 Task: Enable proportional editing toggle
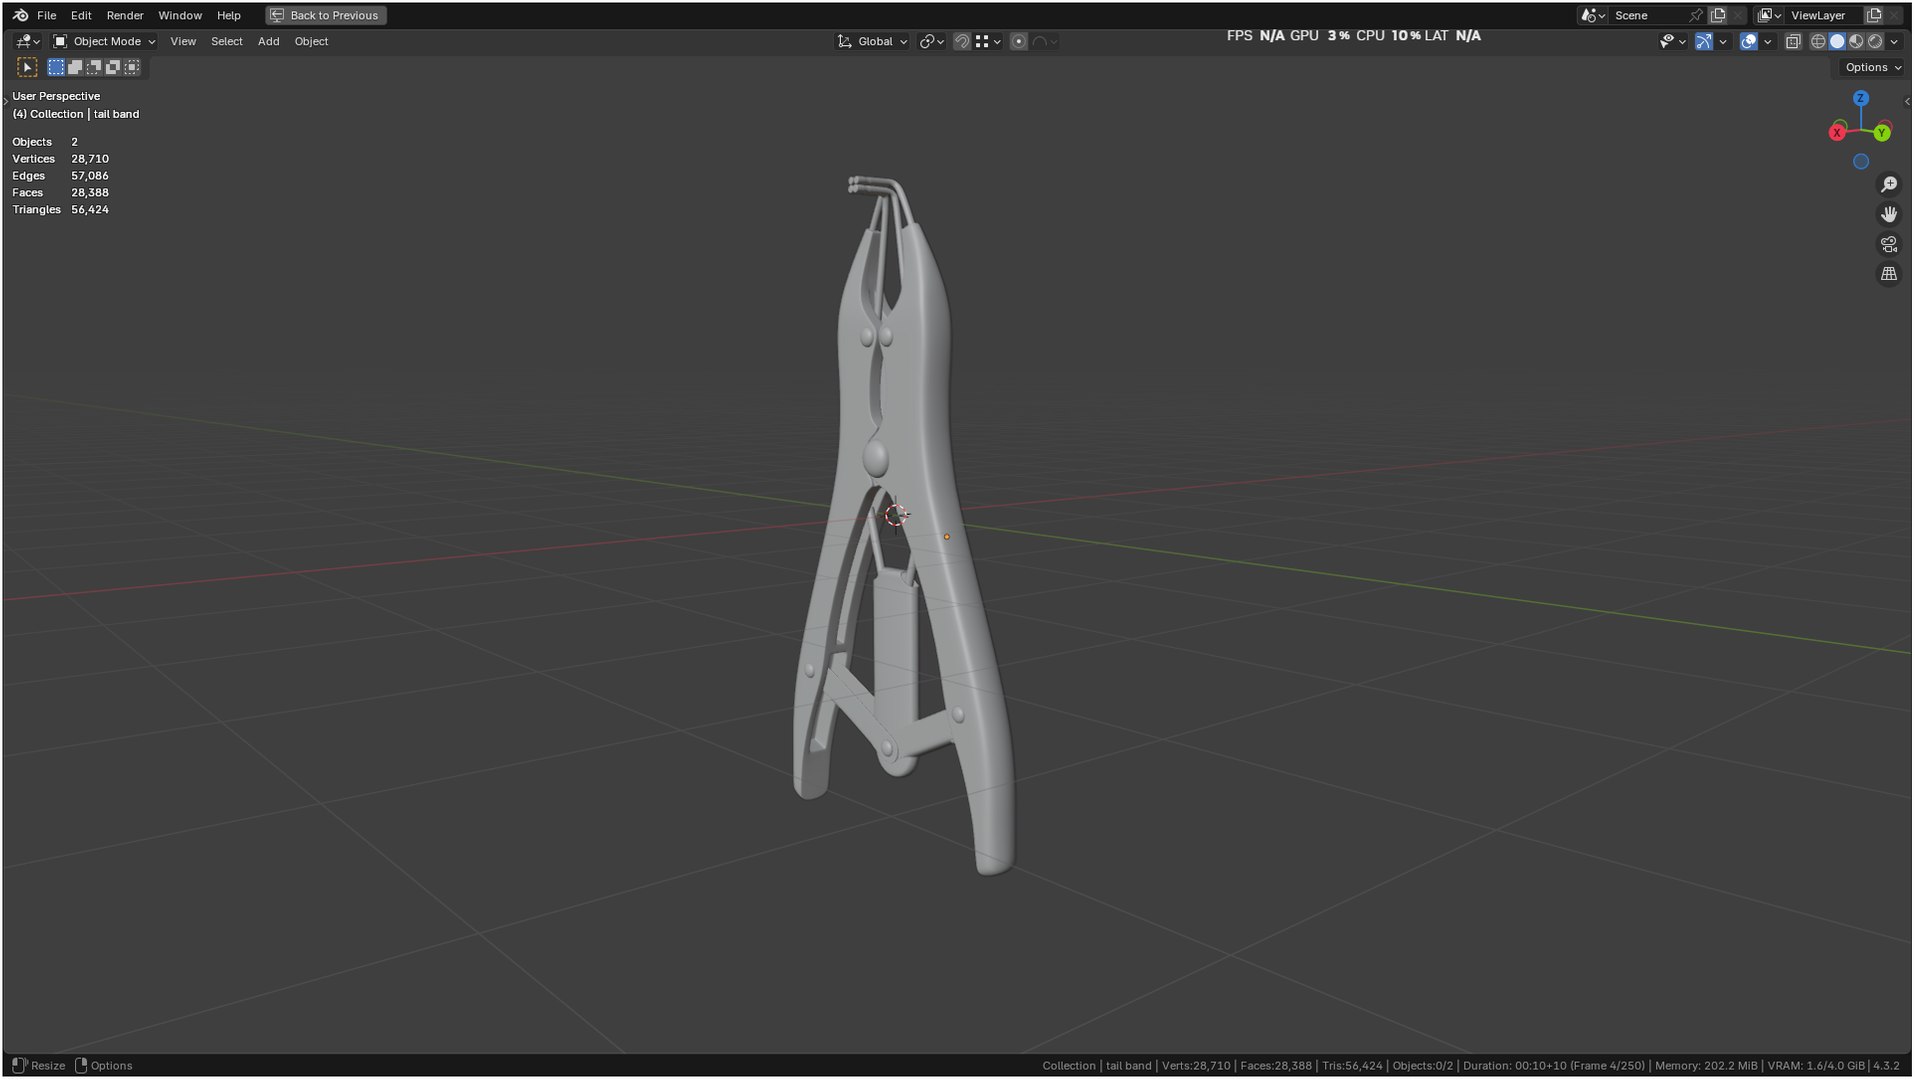tap(1018, 41)
